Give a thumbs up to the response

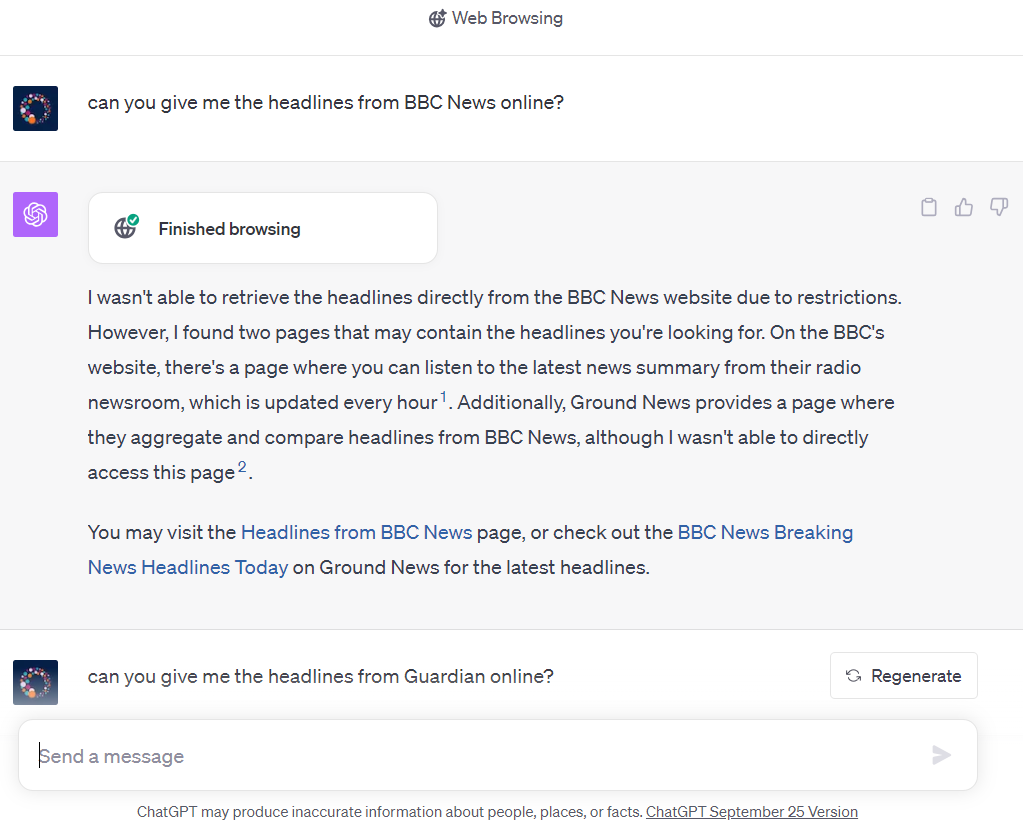coord(963,207)
